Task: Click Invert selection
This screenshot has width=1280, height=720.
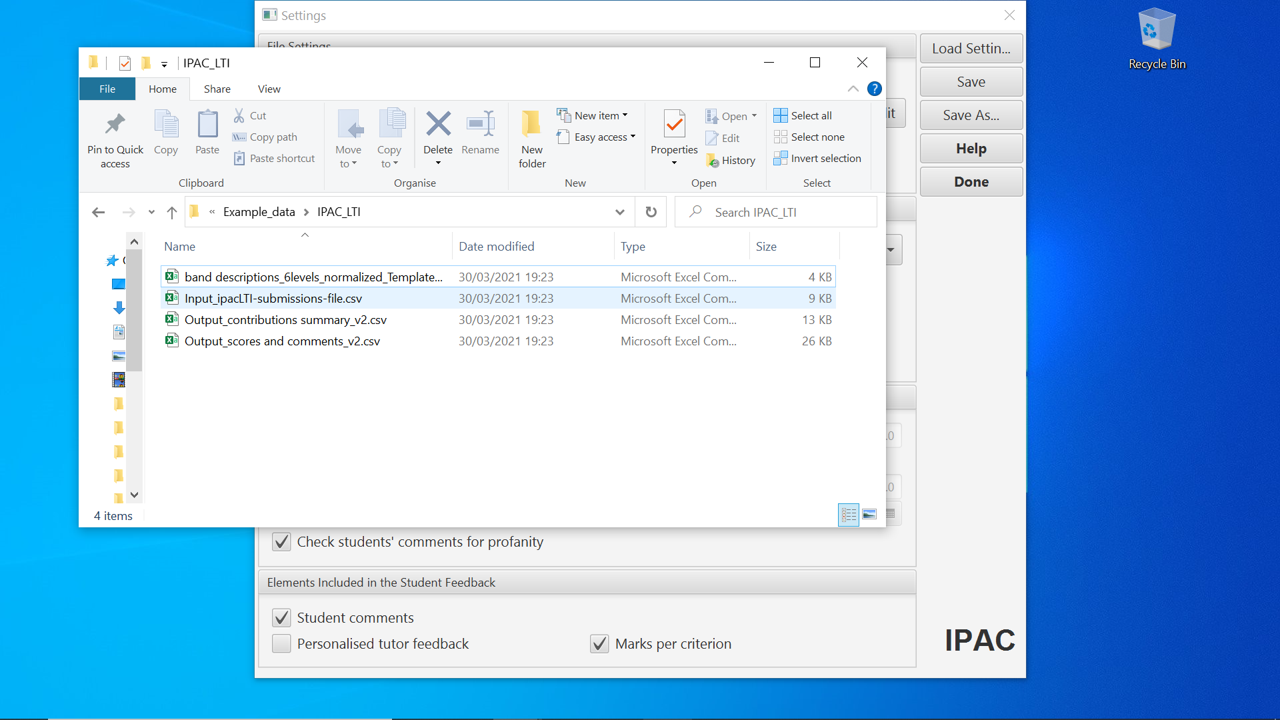Action: point(816,158)
